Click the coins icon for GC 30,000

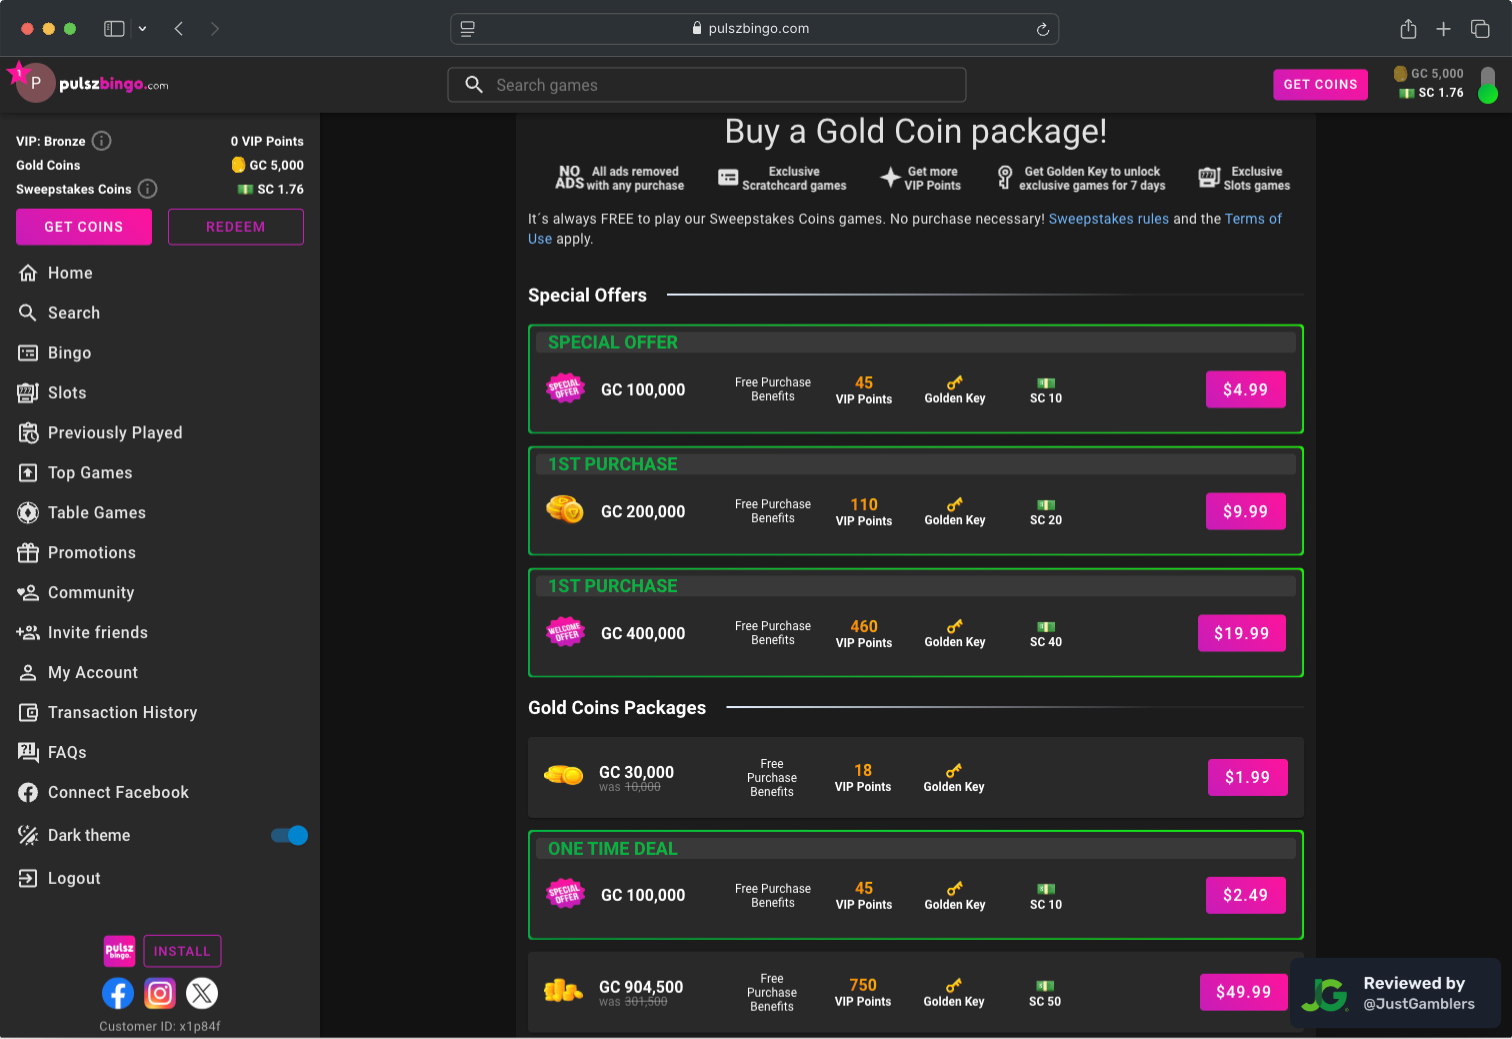click(563, 775)
